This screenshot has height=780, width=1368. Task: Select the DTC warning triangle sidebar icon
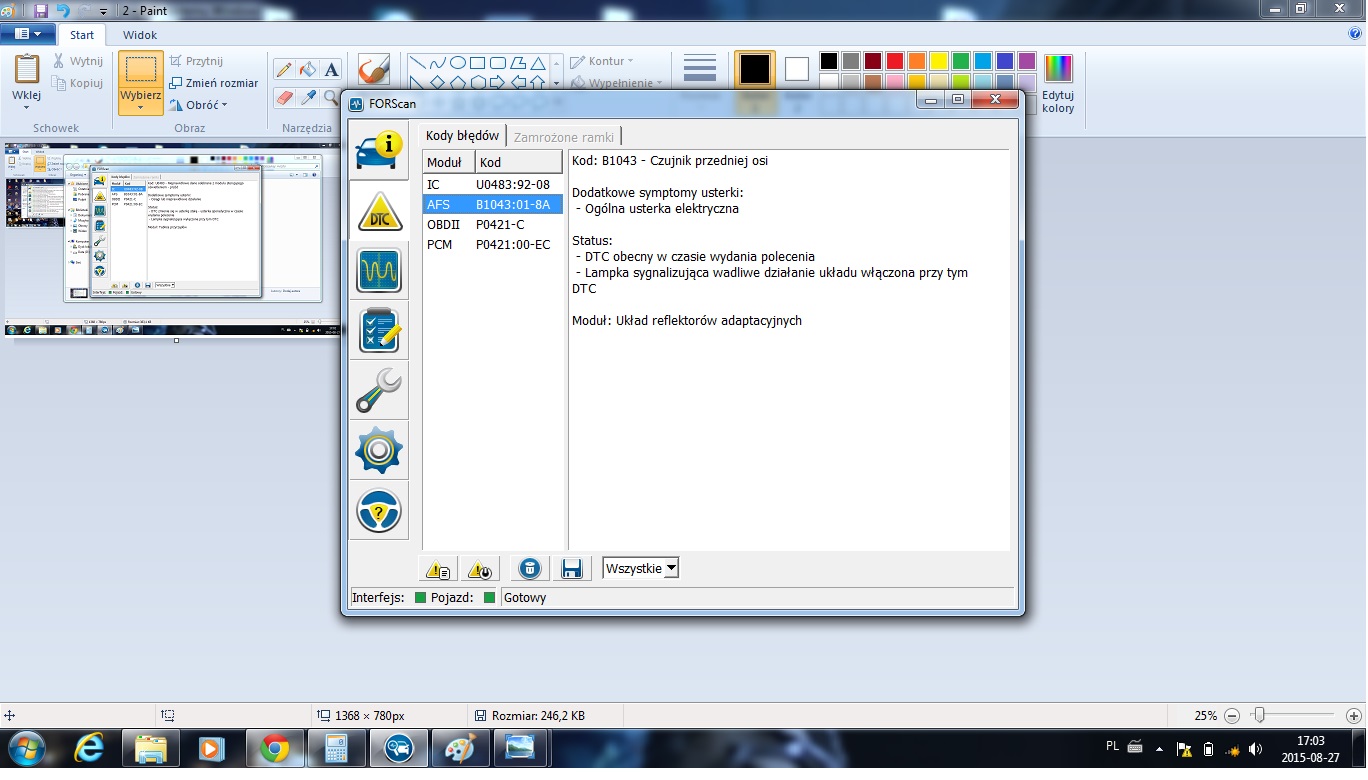(x=378, y=211)
